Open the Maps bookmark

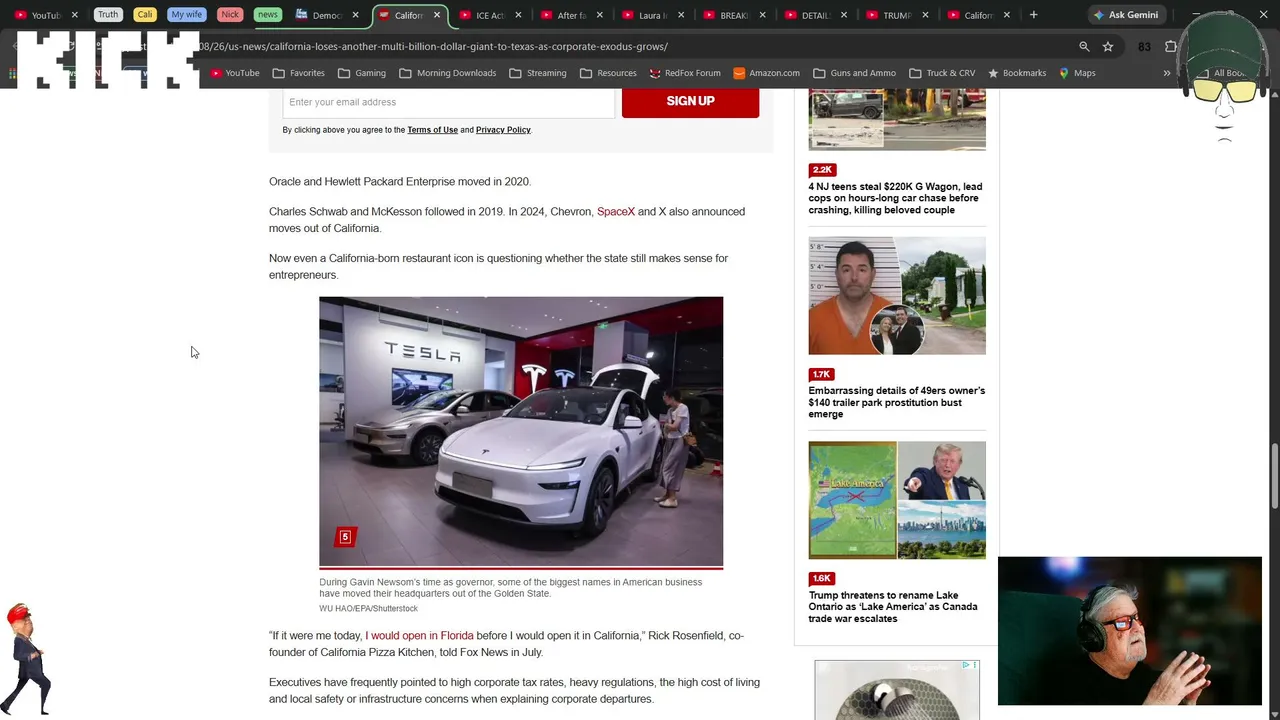coord(1078,73)
